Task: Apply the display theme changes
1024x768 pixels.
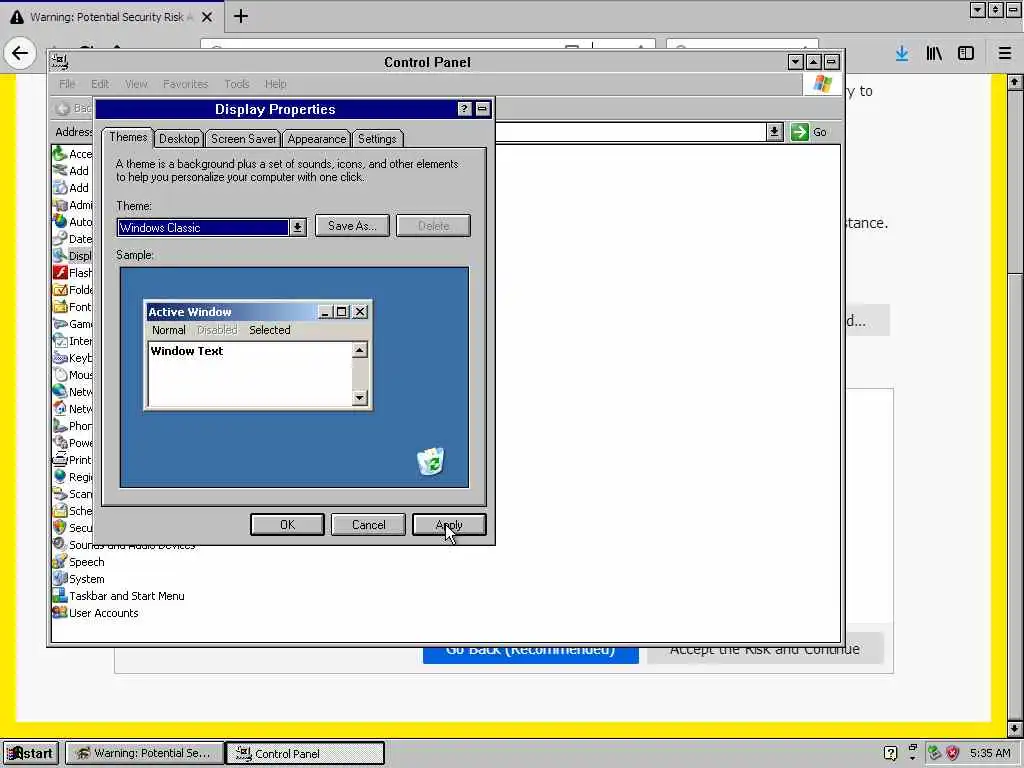Action: 449,524
